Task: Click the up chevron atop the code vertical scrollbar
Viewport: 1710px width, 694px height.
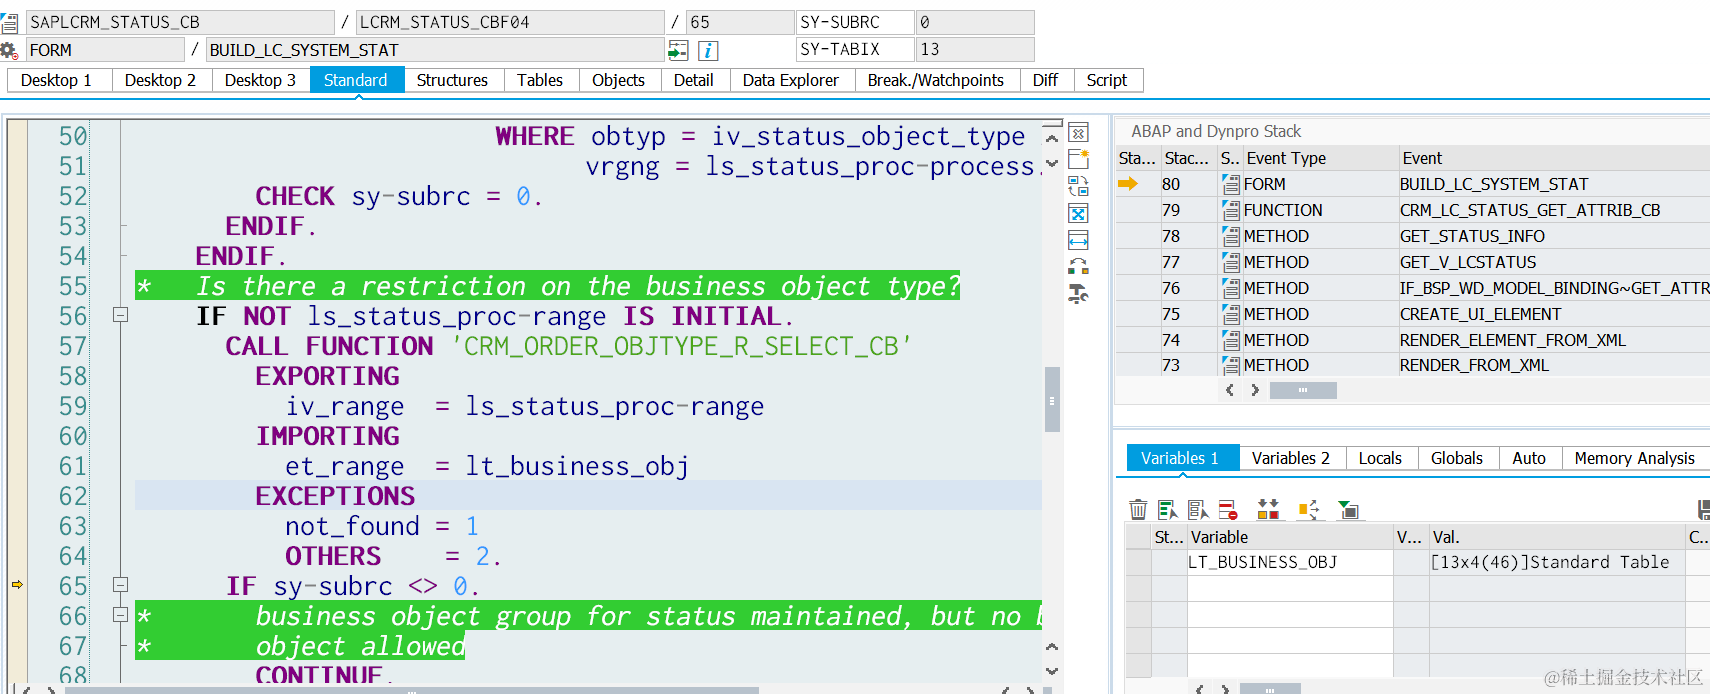Action: coord(1052,138)
